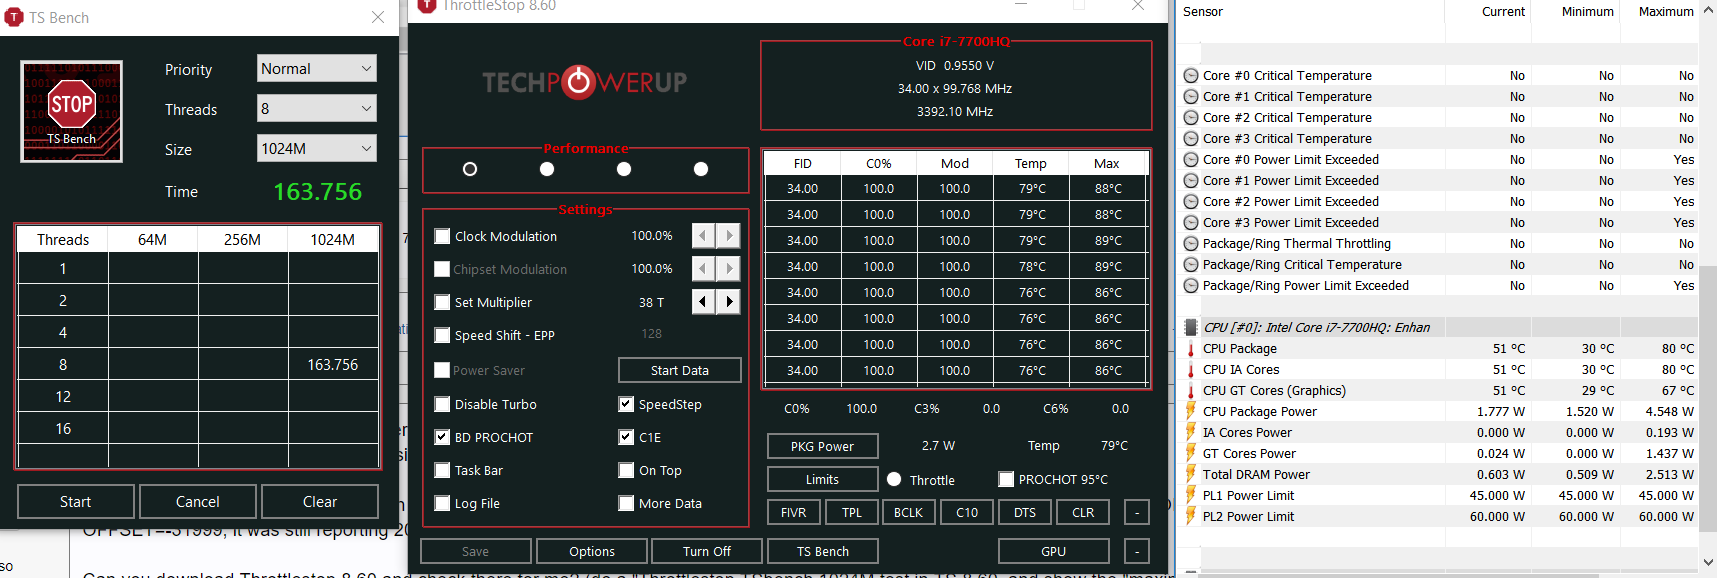Enable the Log File checkbox

(442, 504)
